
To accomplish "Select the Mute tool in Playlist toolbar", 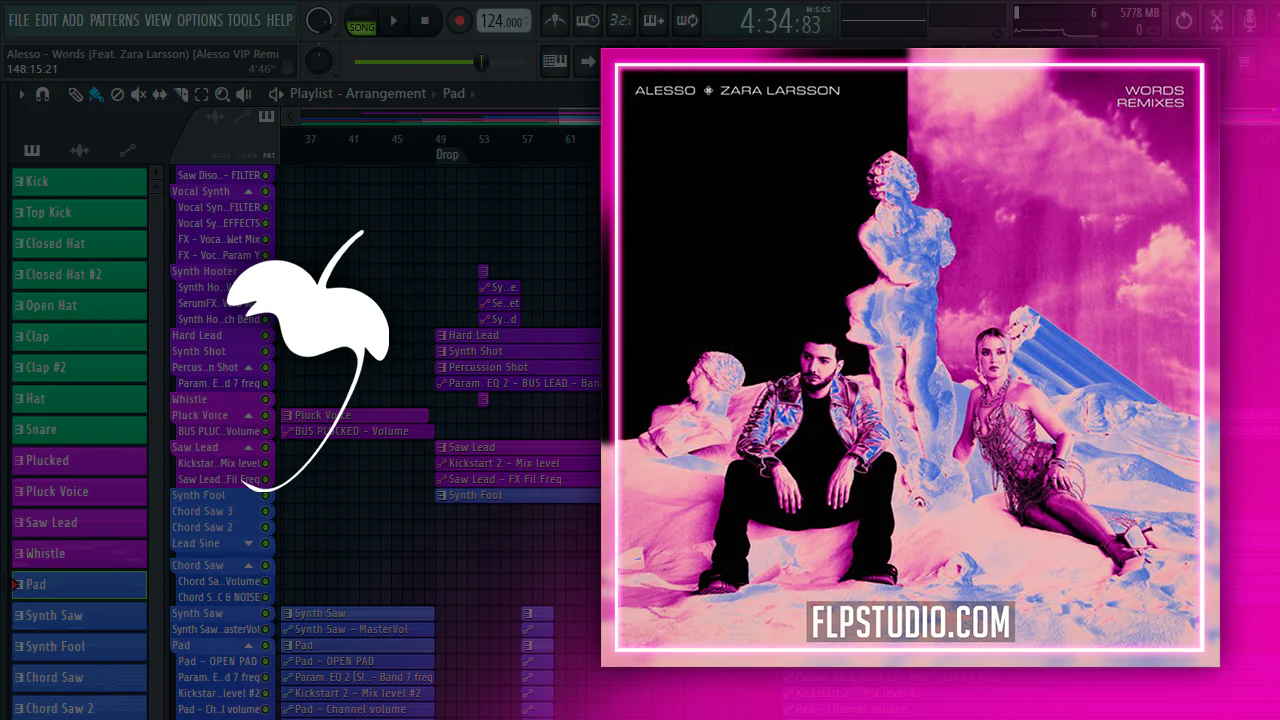I will click(138, 94).
